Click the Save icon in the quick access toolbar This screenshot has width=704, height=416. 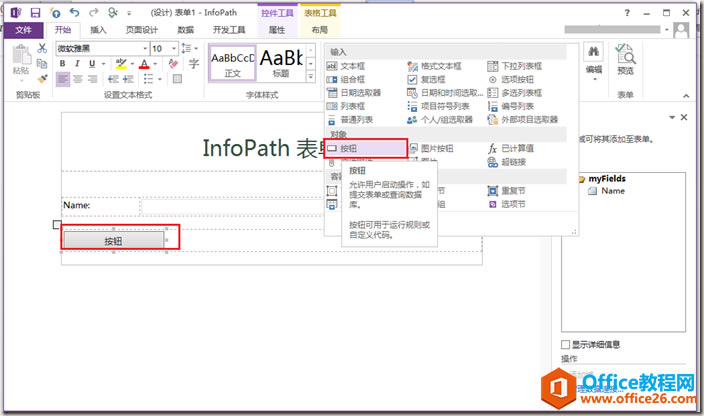tap(35, 13)
